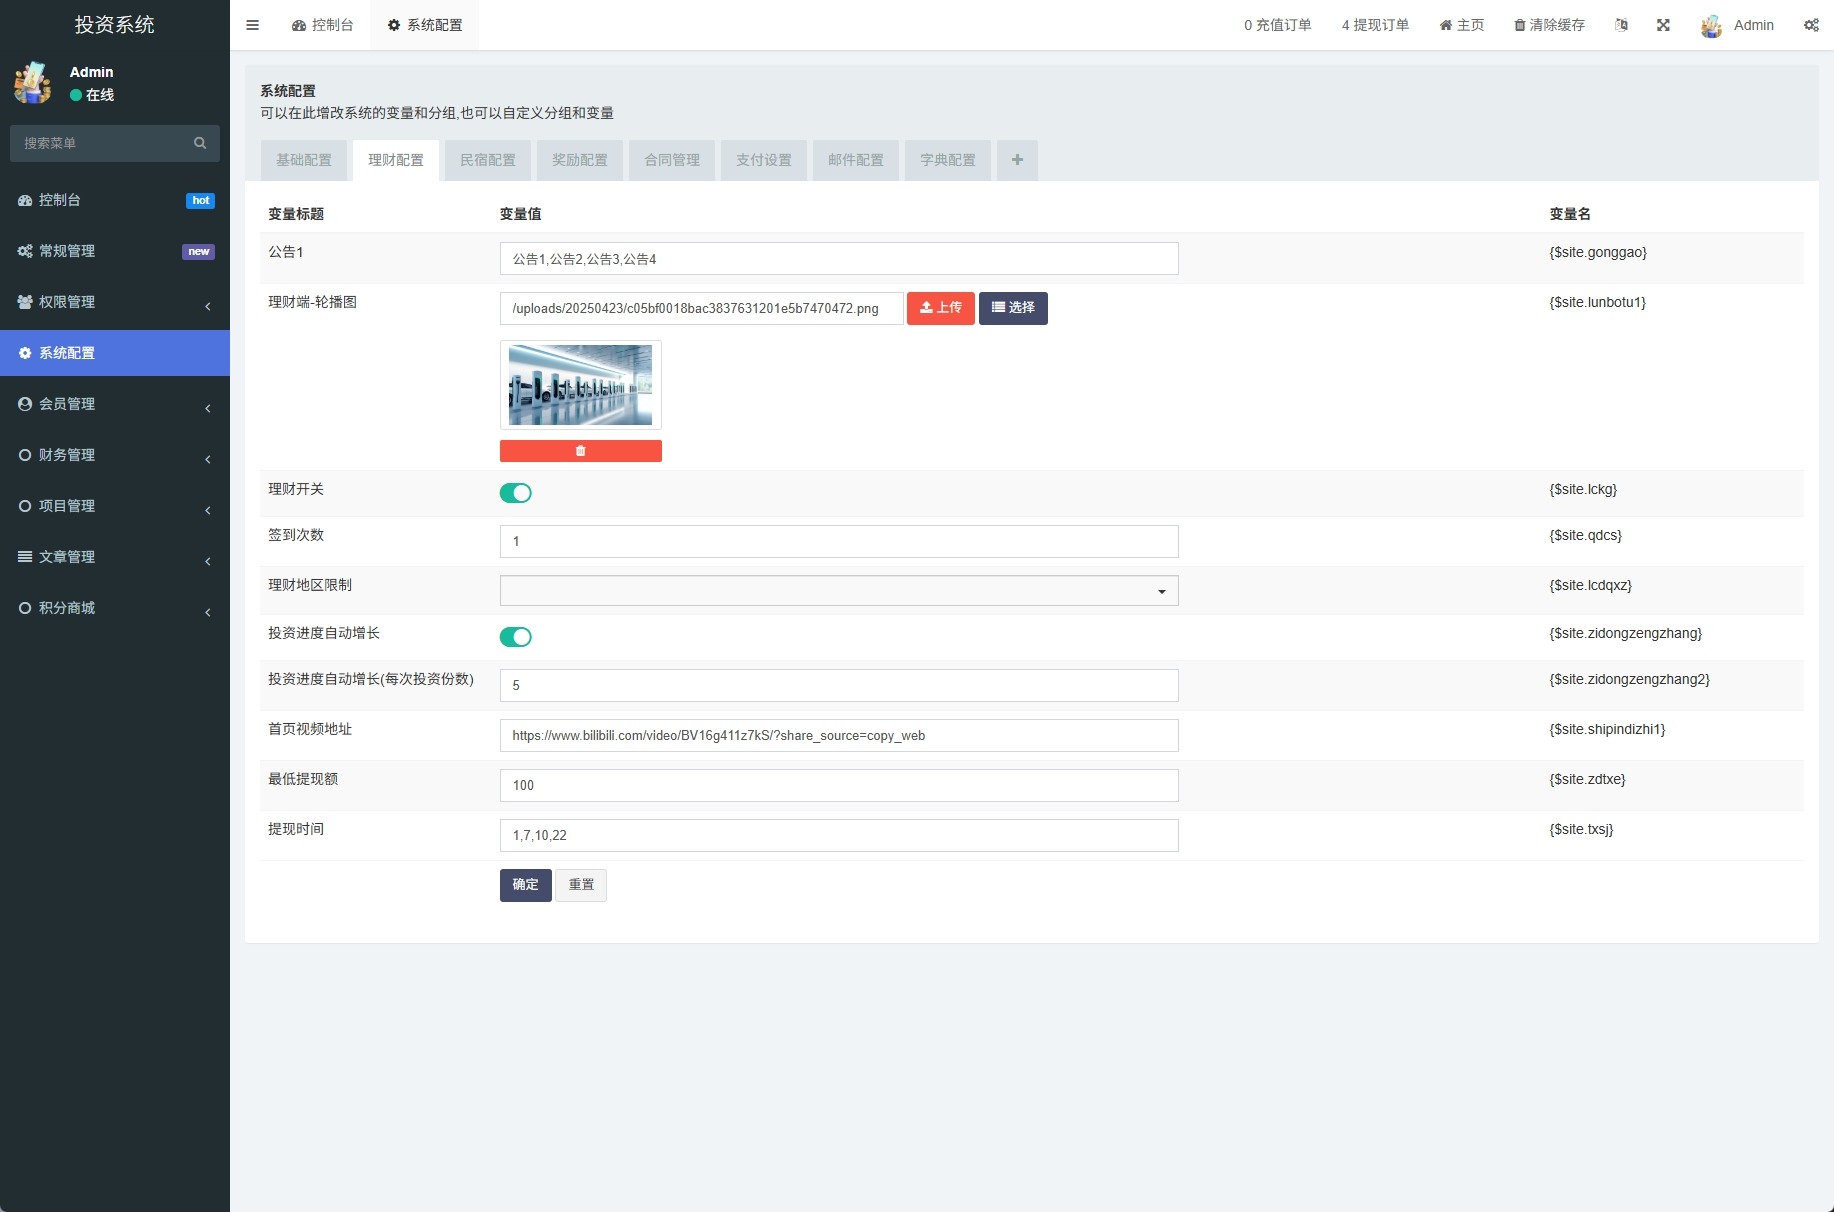Viewport: 1834px width, 1212px height.
Task: Expand the 财务管理 sidebar menu
Action: tap(115, 455)
